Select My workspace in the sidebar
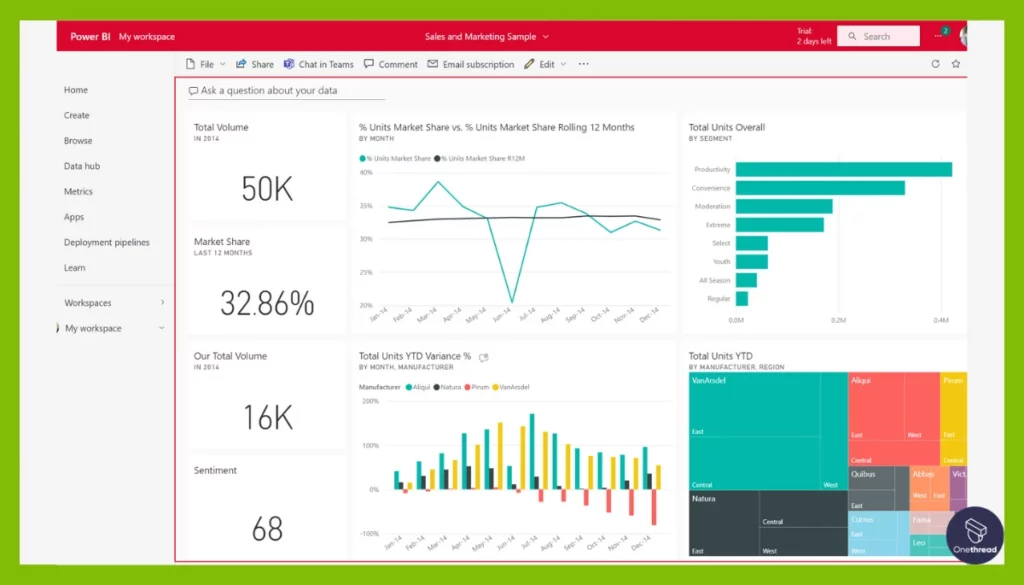 [x=93, y=328]
